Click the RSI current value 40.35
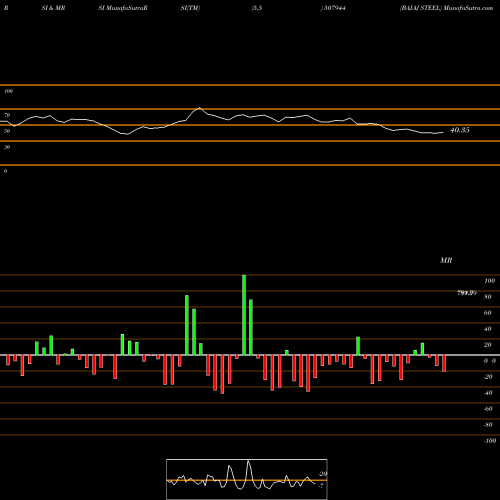Image resolution: width=500 pixels, height=500 pixels. (460, 130)
